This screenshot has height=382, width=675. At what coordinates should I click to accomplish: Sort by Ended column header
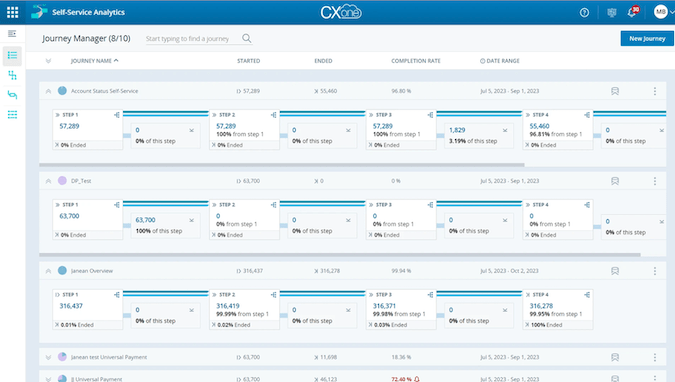coord(323,61)
